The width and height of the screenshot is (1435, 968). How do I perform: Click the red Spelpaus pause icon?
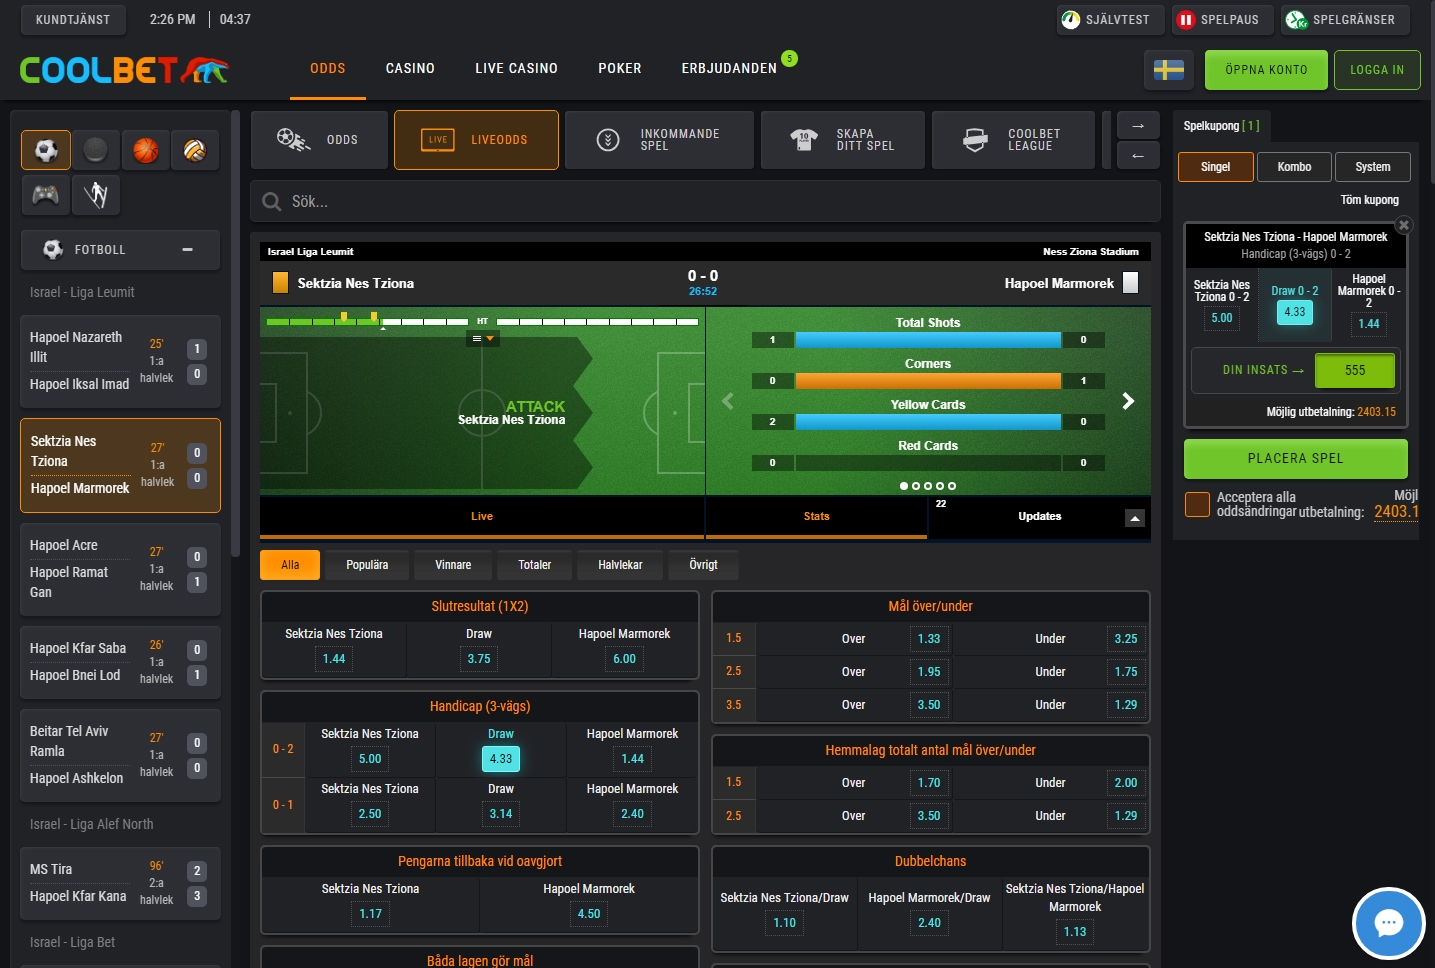point(1186,19)
